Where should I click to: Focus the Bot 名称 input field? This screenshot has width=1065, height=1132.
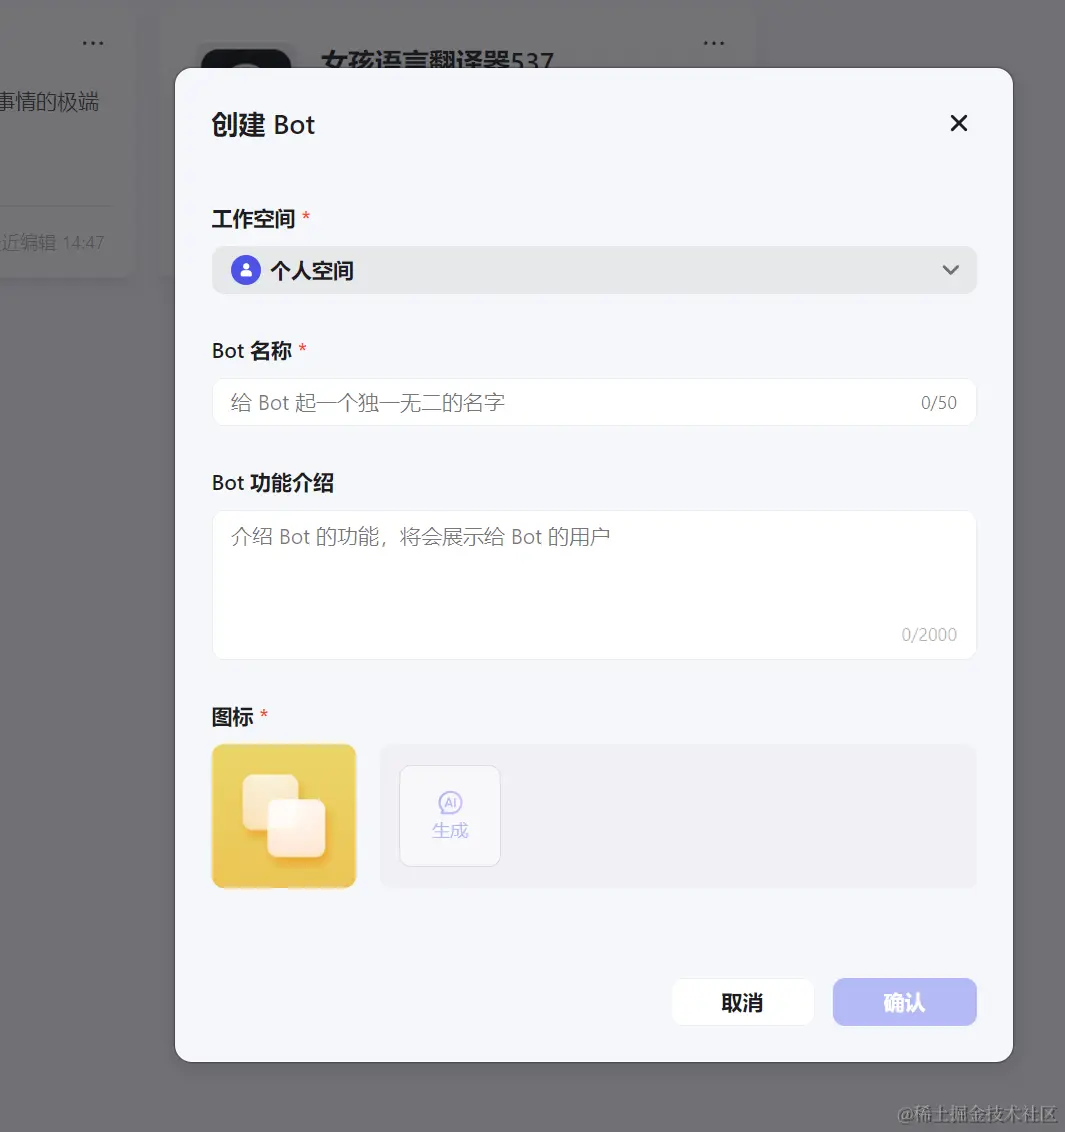coord(594,402)
